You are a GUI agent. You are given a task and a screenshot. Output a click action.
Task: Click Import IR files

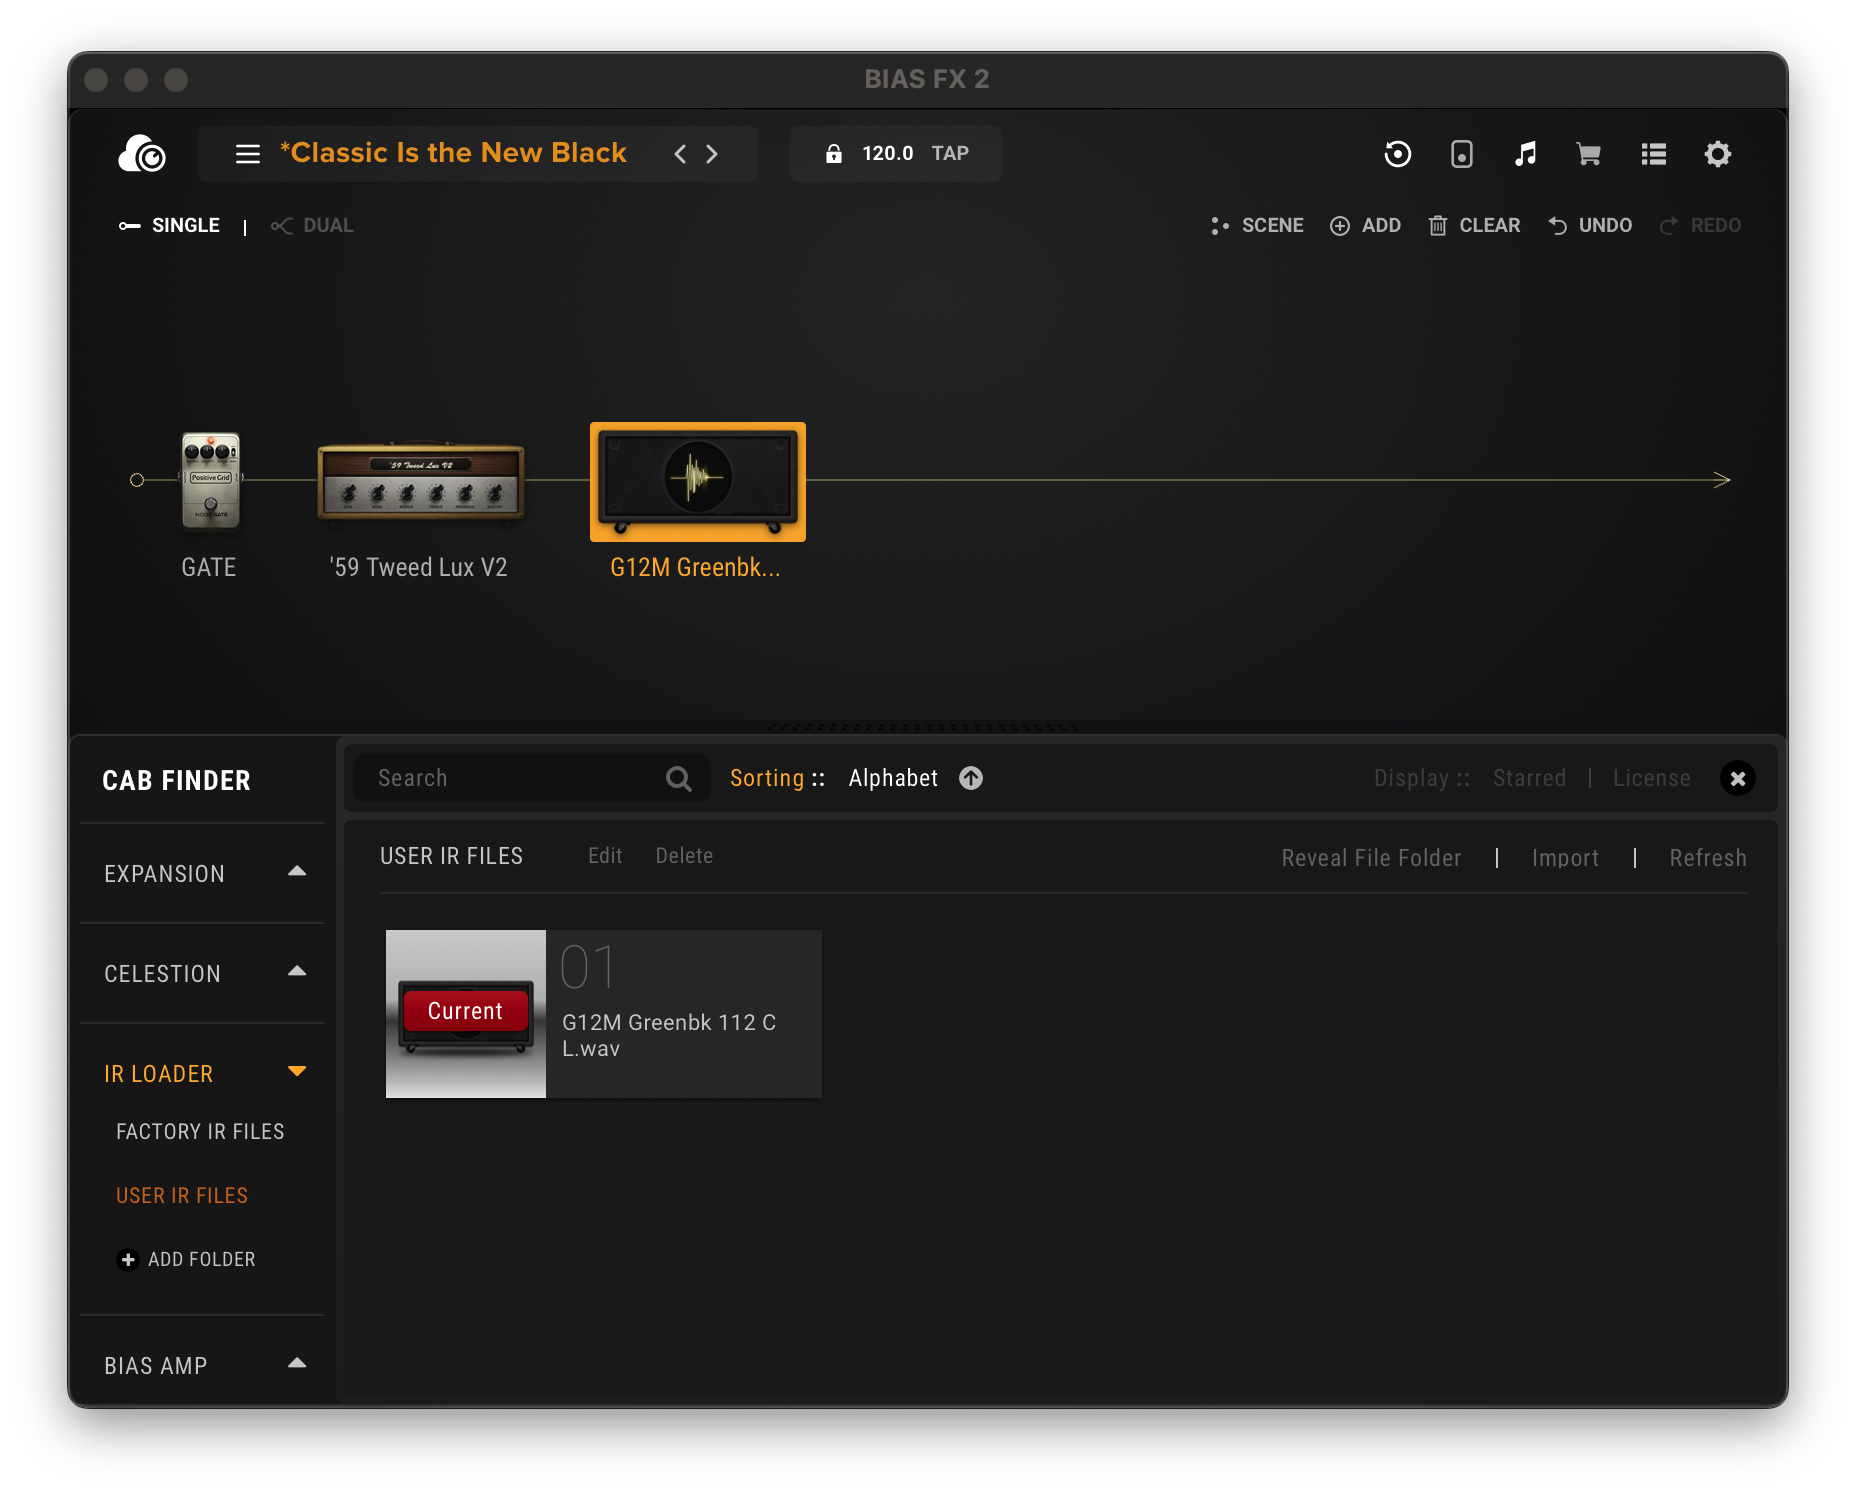click(1565, 858)
